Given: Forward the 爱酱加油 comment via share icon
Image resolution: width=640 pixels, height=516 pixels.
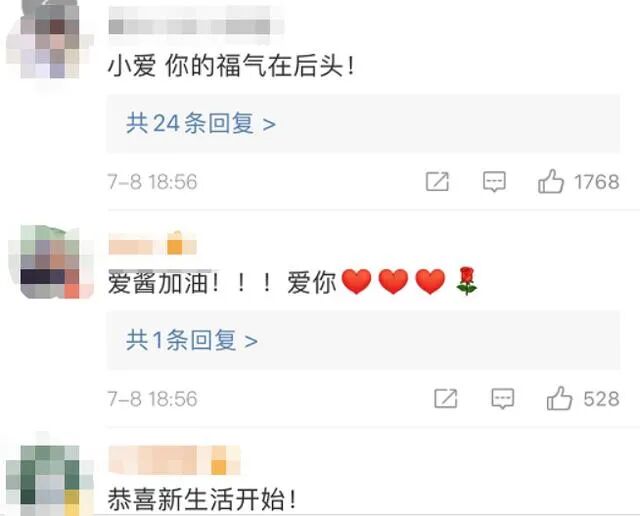Looking at the screenshot, I should point(445,398).
